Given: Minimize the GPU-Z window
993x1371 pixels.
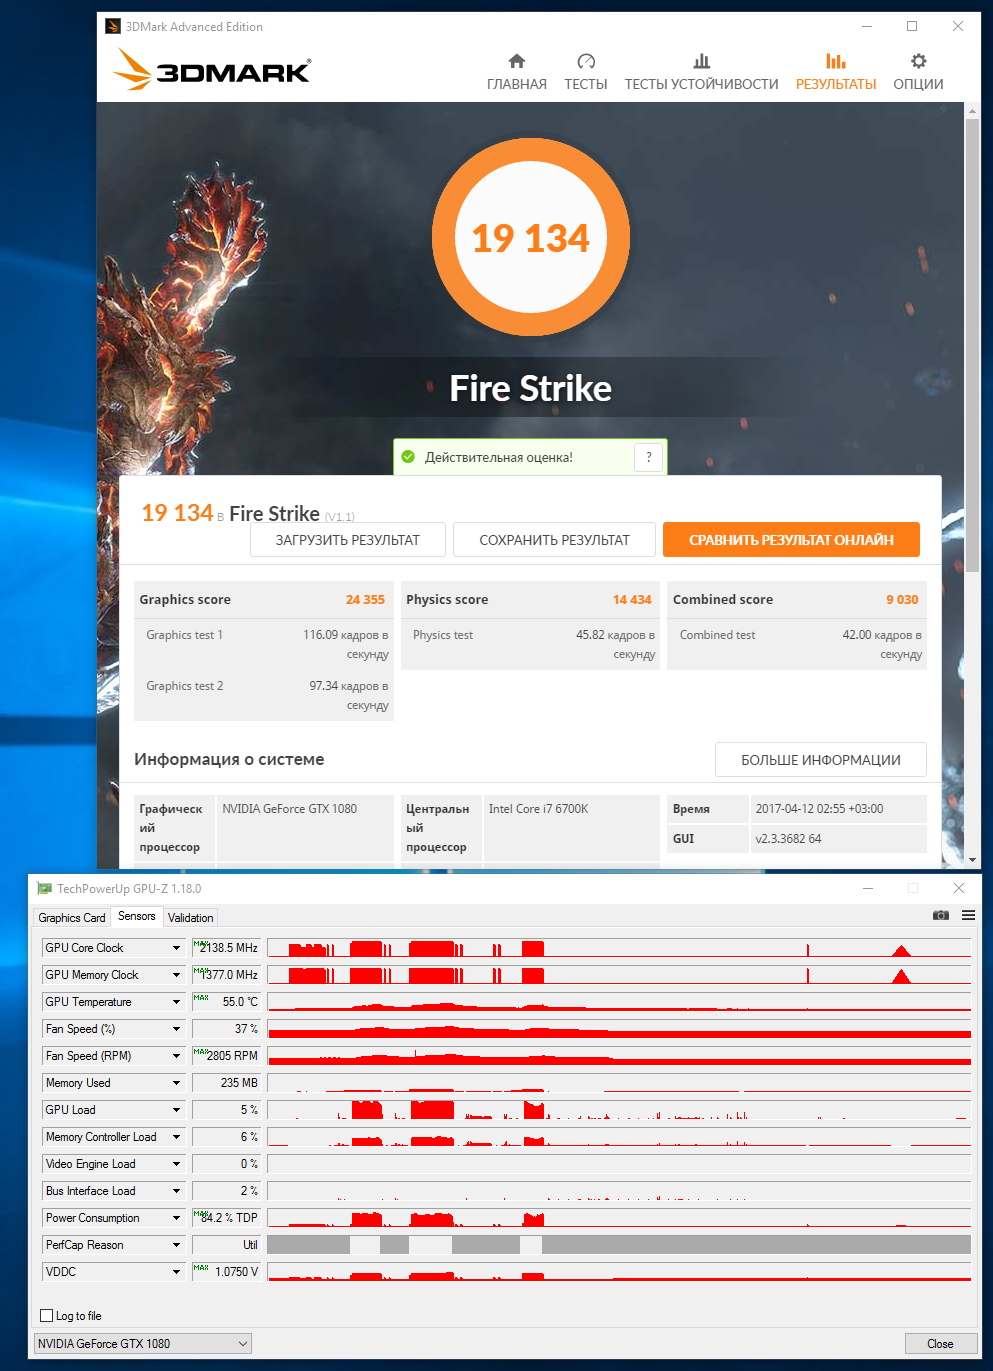Looking at the screenshot, I should point(868,888).
